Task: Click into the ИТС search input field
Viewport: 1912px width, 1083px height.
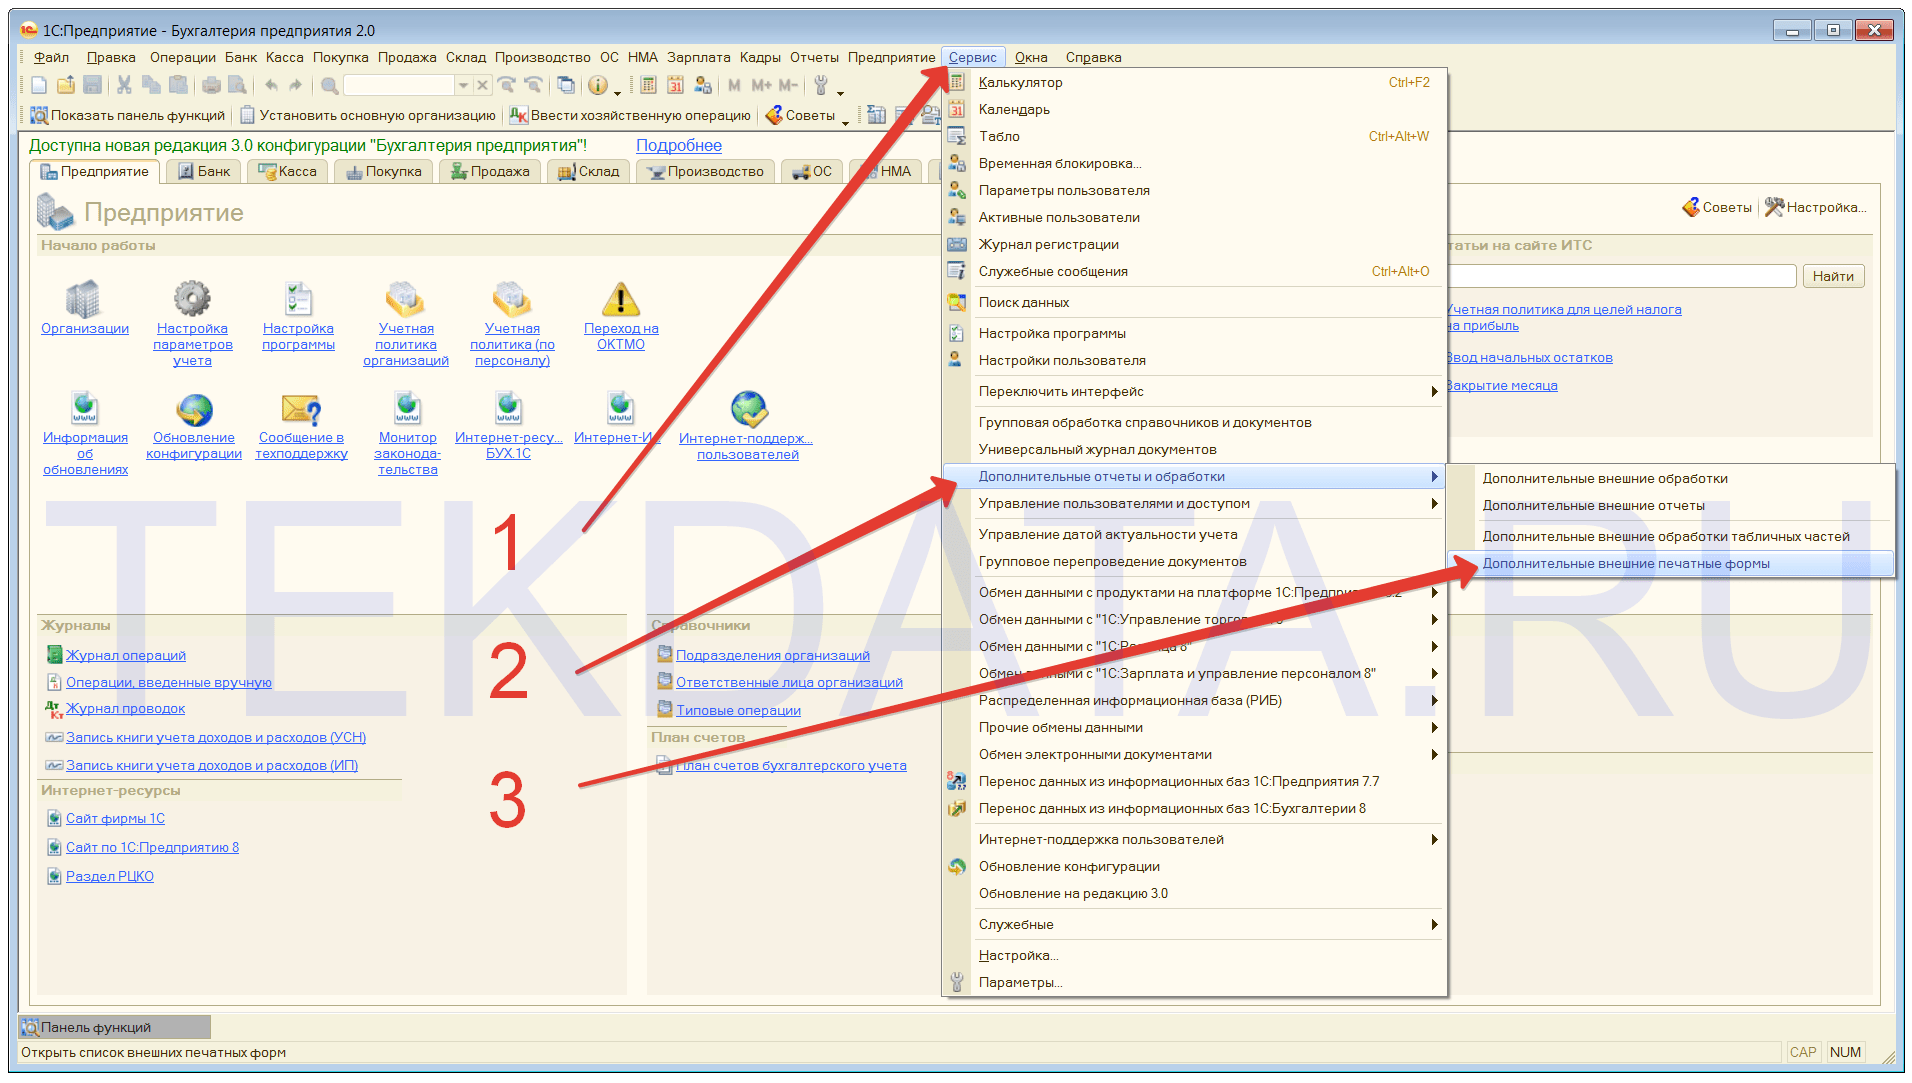Action: pos(1620,276)
